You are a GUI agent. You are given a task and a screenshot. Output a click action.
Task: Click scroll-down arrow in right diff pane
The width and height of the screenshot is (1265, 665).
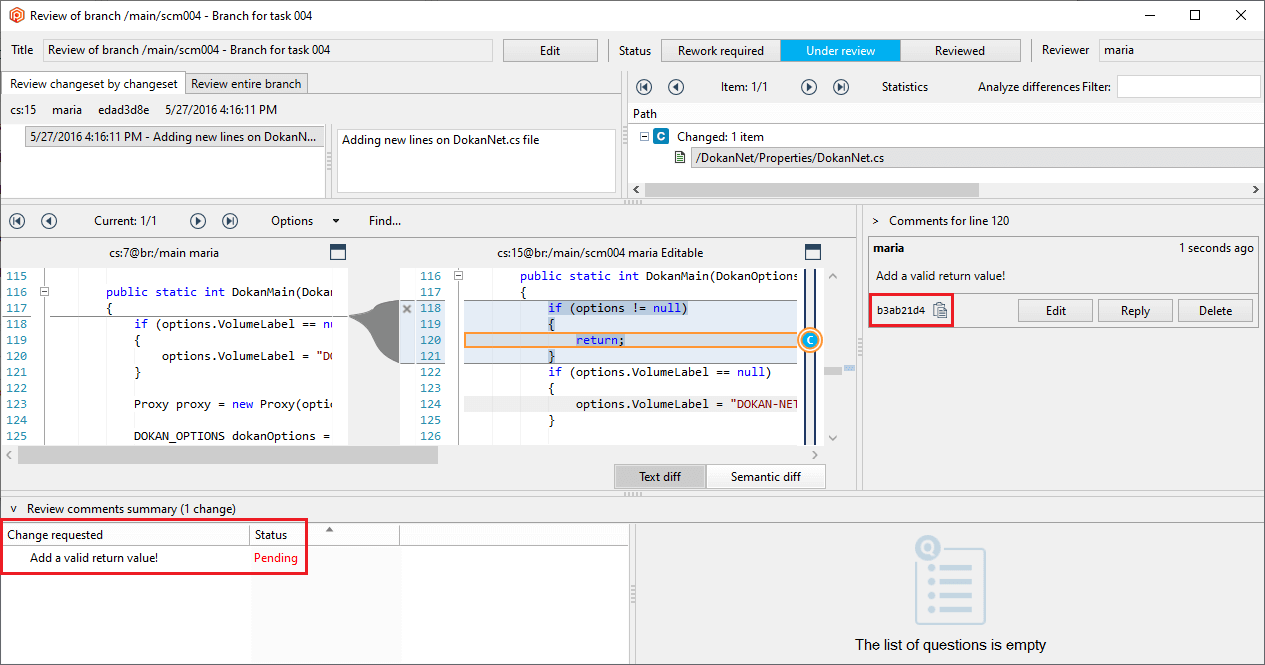point(834,438)
